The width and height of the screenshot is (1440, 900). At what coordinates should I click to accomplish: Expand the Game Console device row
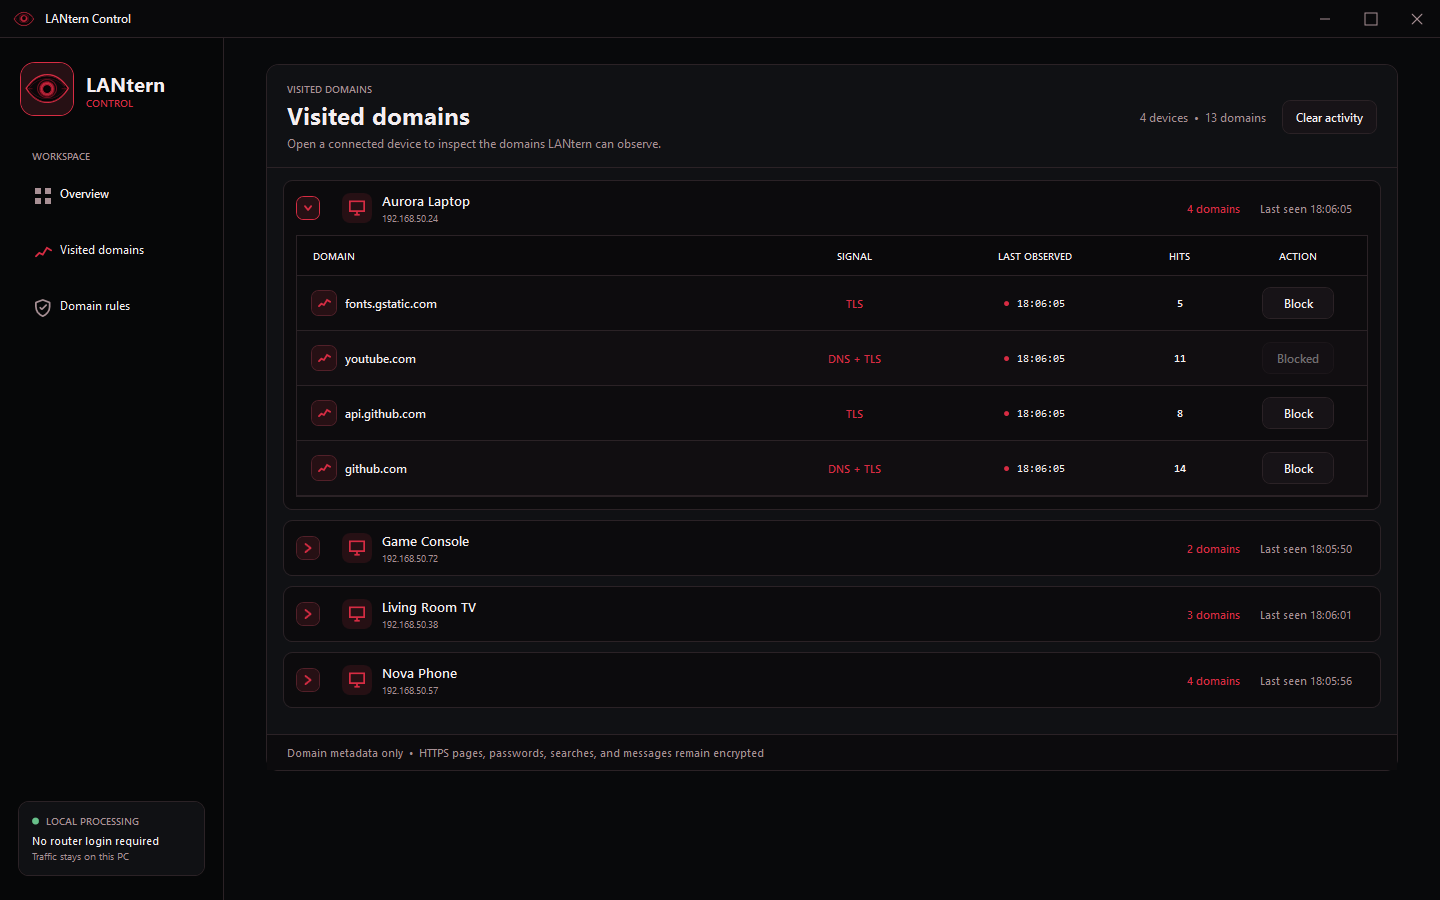pos(308,548)
